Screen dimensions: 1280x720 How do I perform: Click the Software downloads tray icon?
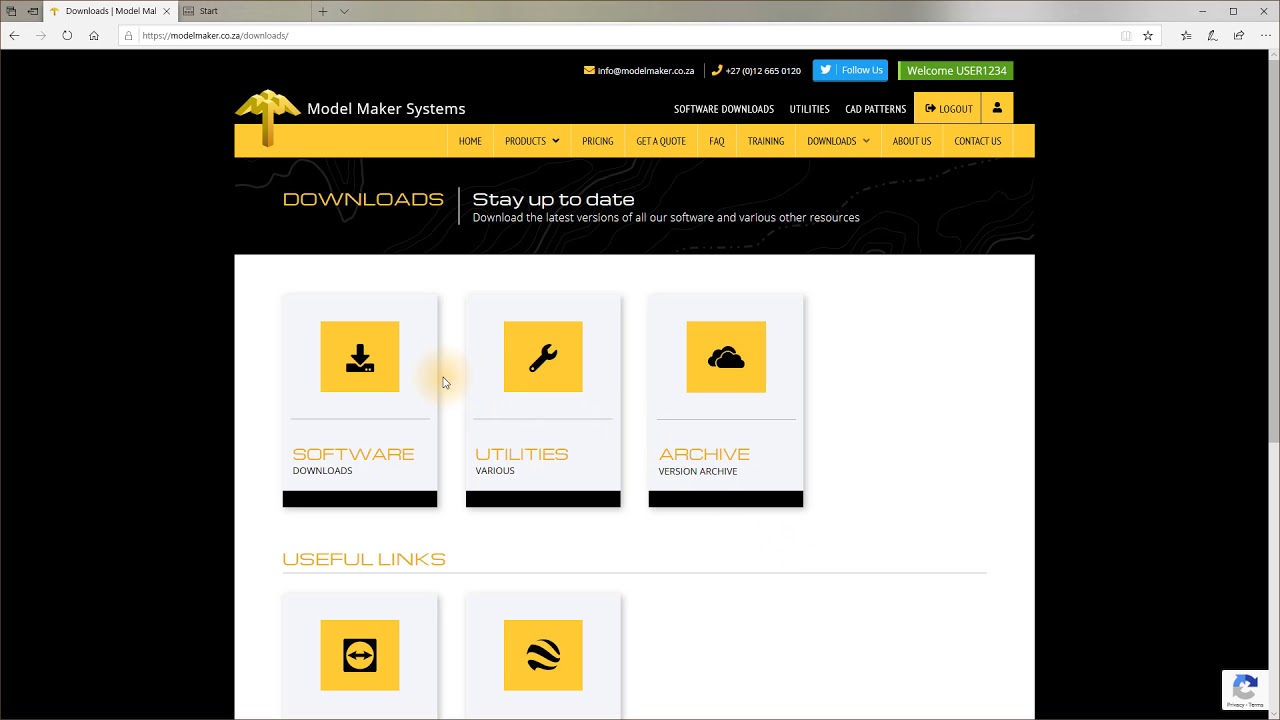point(360,357)
